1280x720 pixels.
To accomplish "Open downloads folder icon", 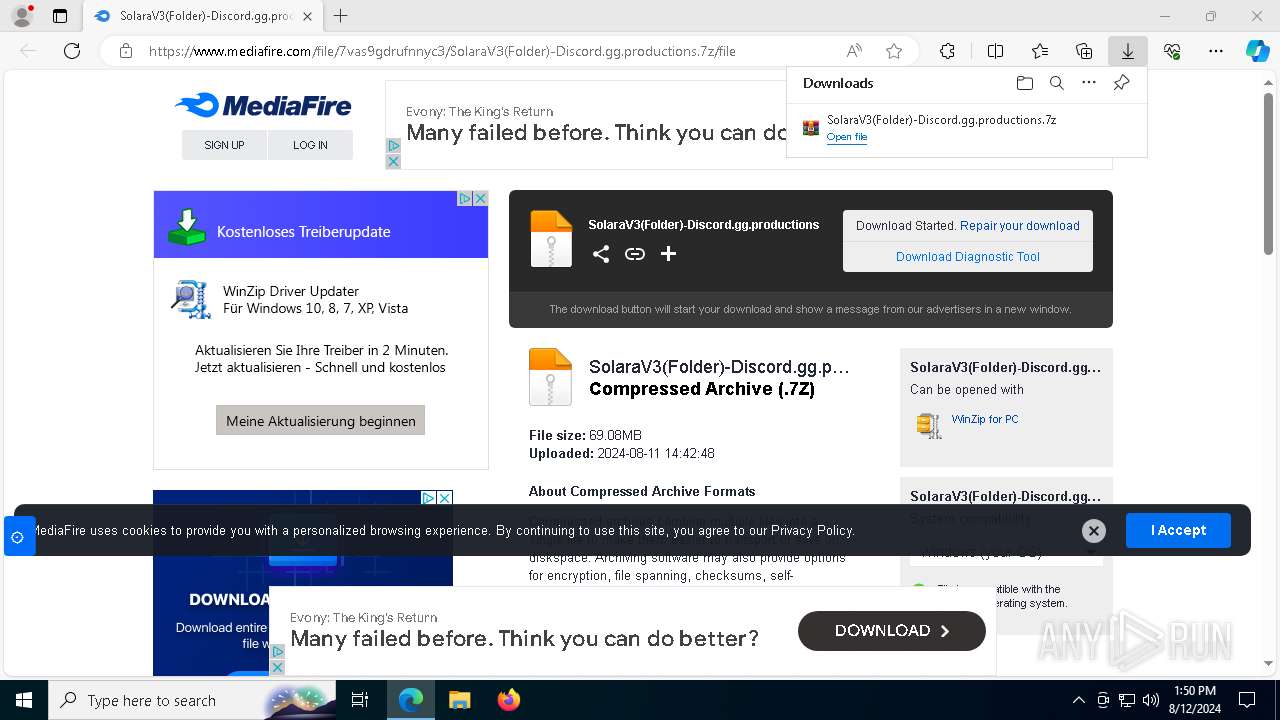I will (x=1025, y=83).
